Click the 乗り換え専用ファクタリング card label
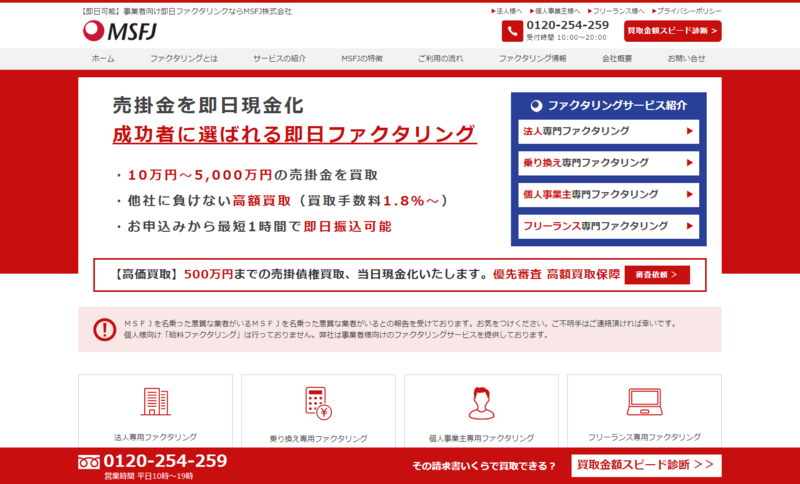800x484 pixels. [x=318, y=438]
